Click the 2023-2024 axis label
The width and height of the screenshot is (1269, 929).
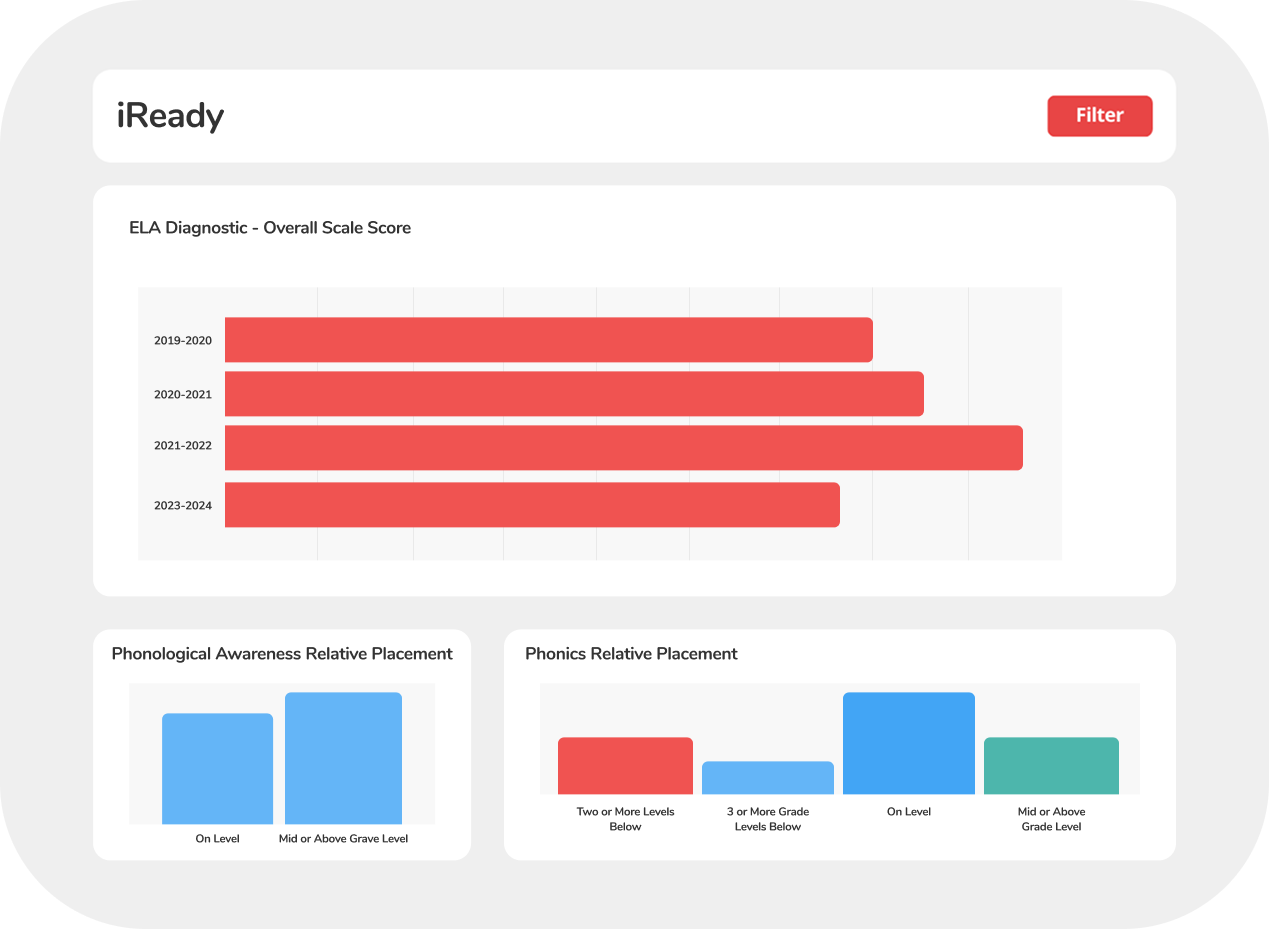coord(183,506)
